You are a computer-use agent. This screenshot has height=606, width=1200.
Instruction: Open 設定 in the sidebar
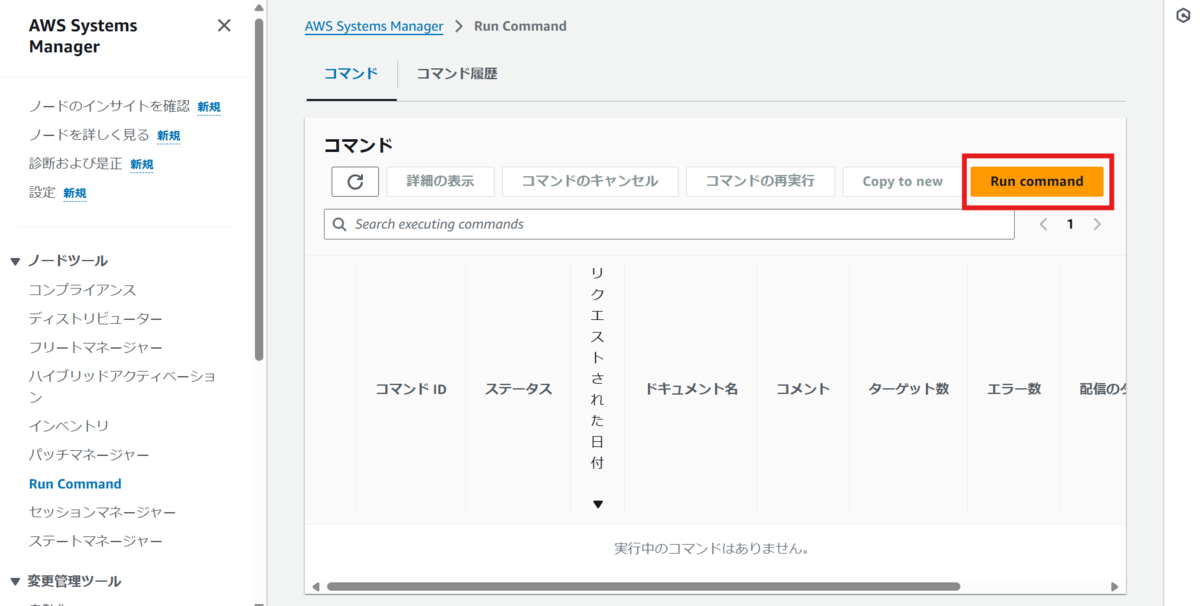[42, 192]
